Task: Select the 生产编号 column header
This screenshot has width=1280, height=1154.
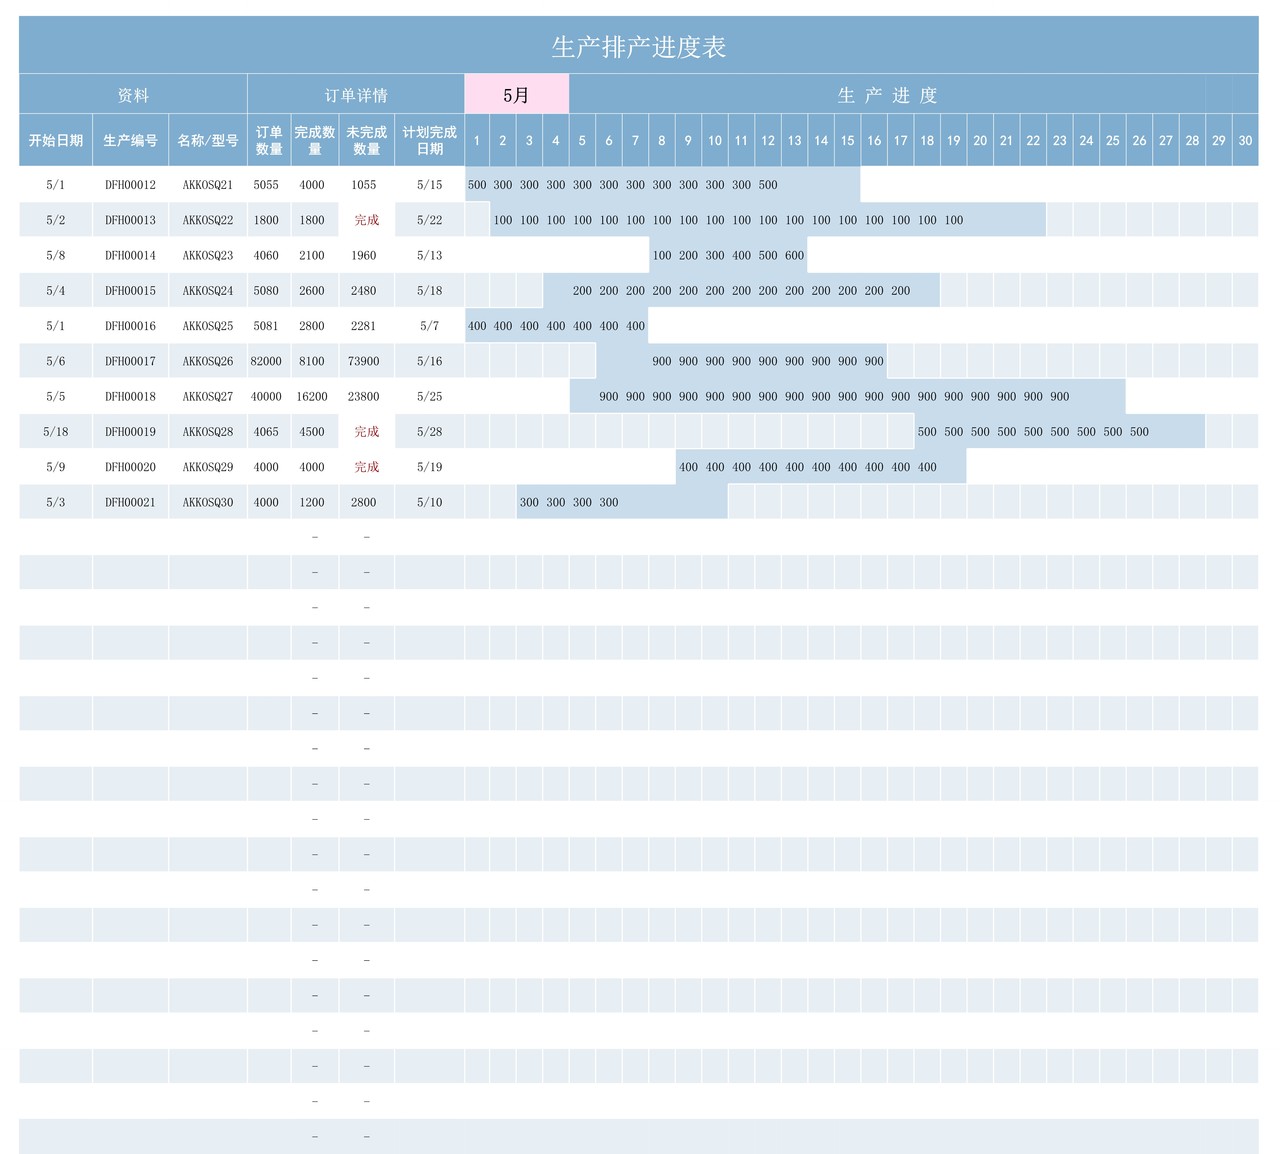Action: pyautogui.click(x=131, y=141)
